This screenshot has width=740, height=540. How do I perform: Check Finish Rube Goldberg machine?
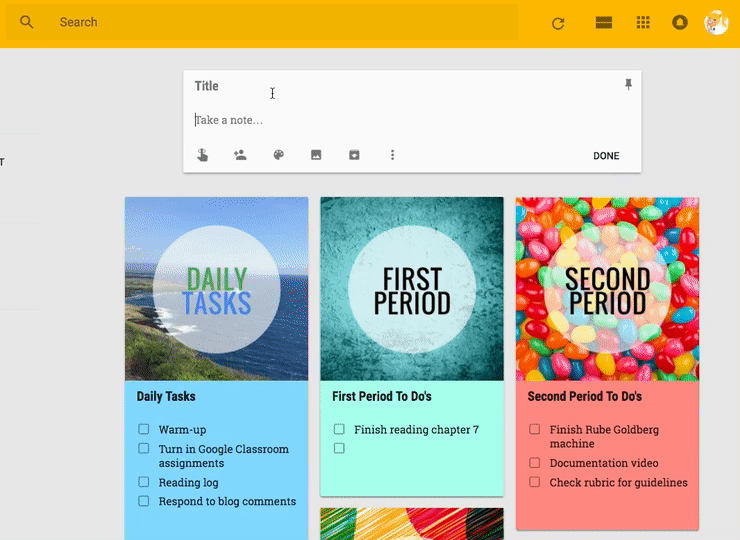coord(534,429)
